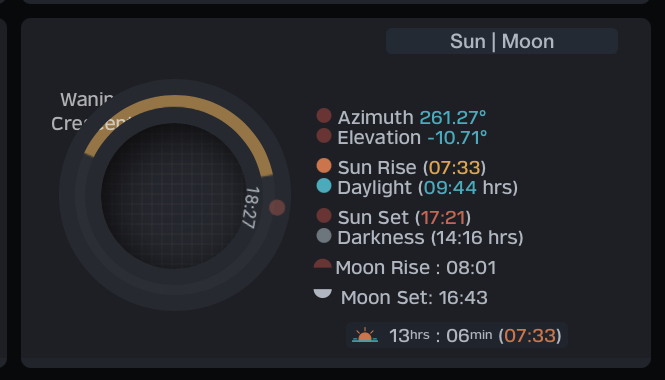Click the dark grid center of the dial

(x=174, y=196)
